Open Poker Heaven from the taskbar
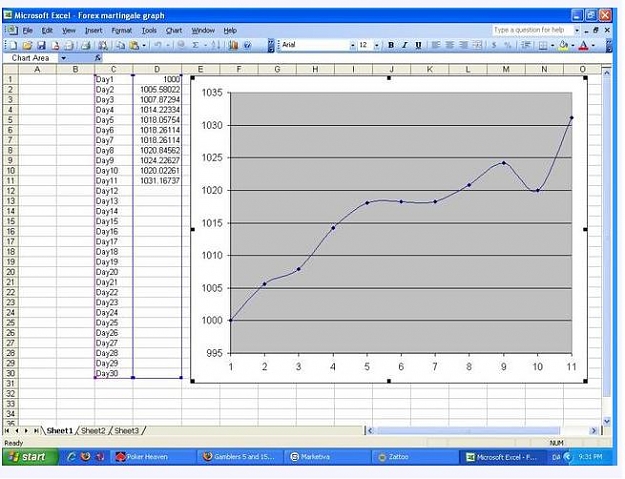Screen dimensions: 625x479 coord(152,457)
